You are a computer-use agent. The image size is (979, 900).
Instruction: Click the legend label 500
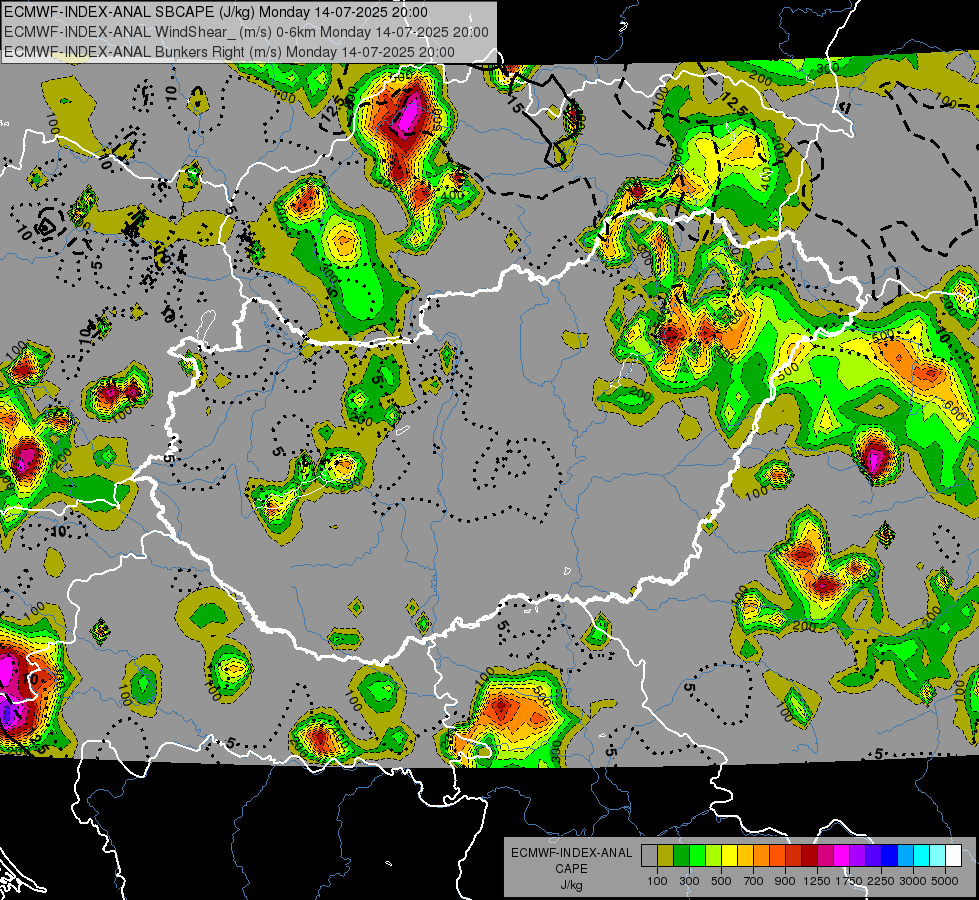[721, 881]
